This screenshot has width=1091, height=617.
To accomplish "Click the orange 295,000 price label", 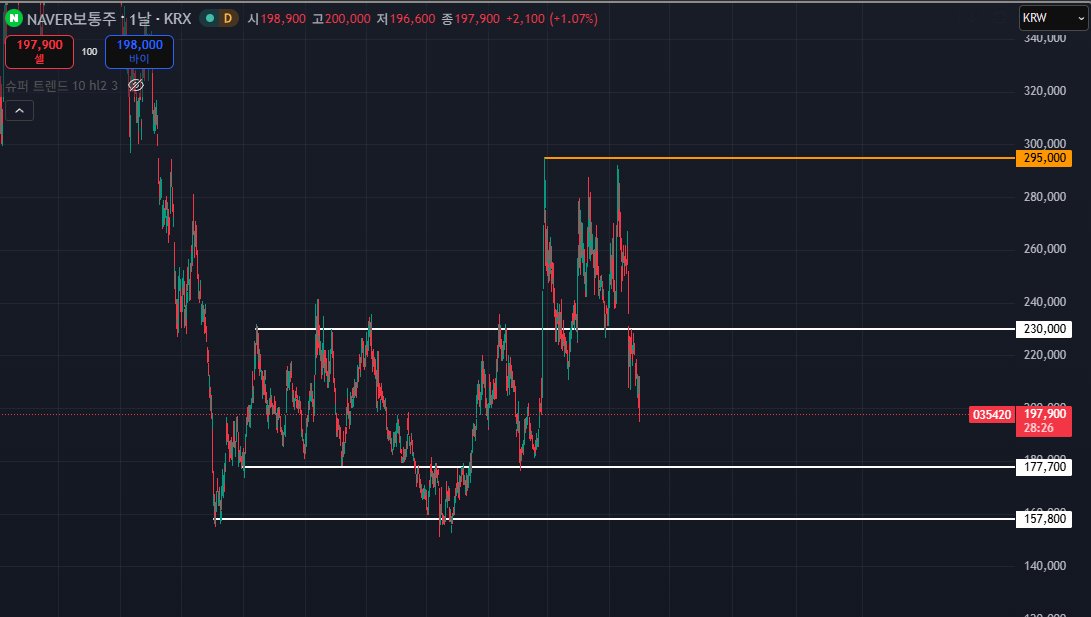I will (1044, 158).
